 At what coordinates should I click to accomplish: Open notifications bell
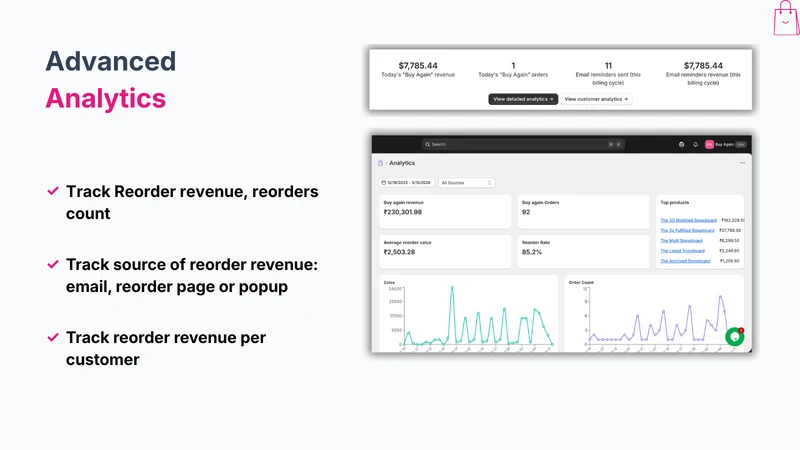click(x=695, y=144)
